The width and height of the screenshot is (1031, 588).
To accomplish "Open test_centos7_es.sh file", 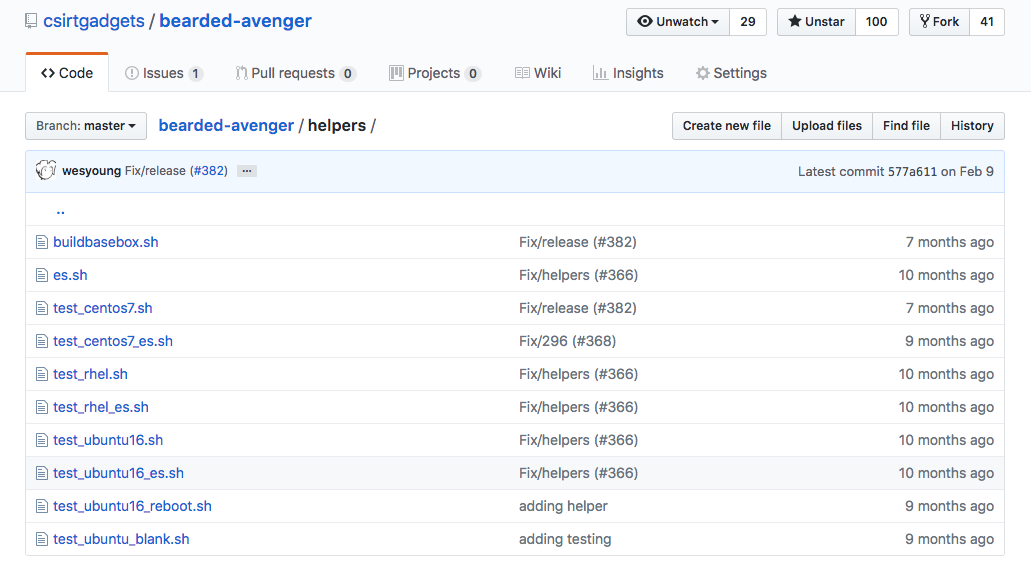I will (113, 341).
